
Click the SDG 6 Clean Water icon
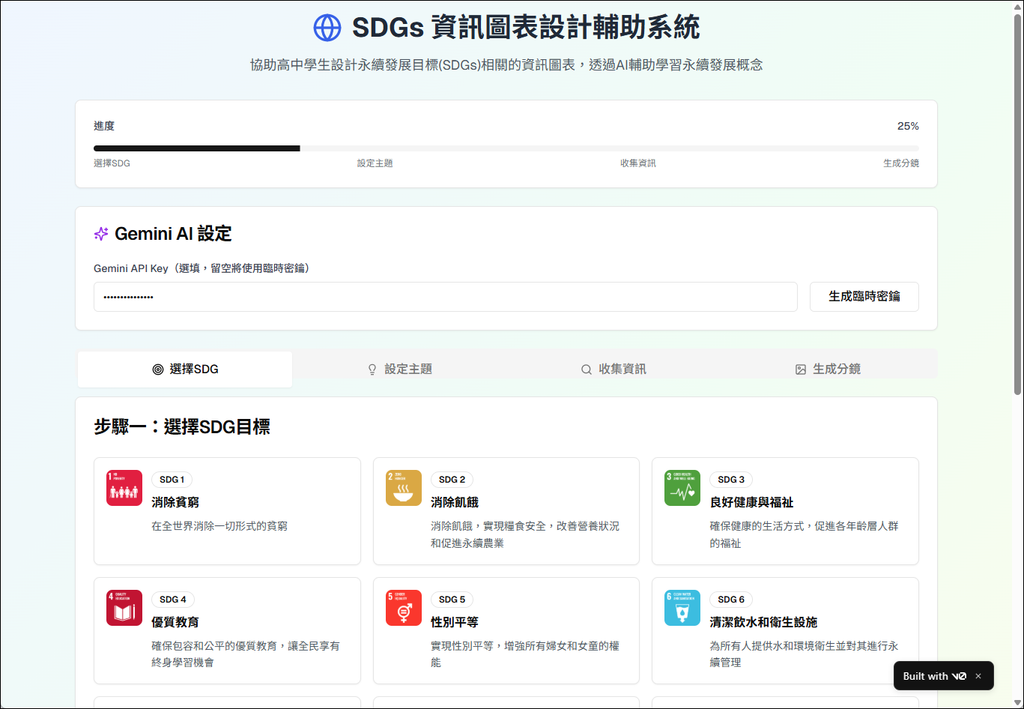click(x=682, y=608)
